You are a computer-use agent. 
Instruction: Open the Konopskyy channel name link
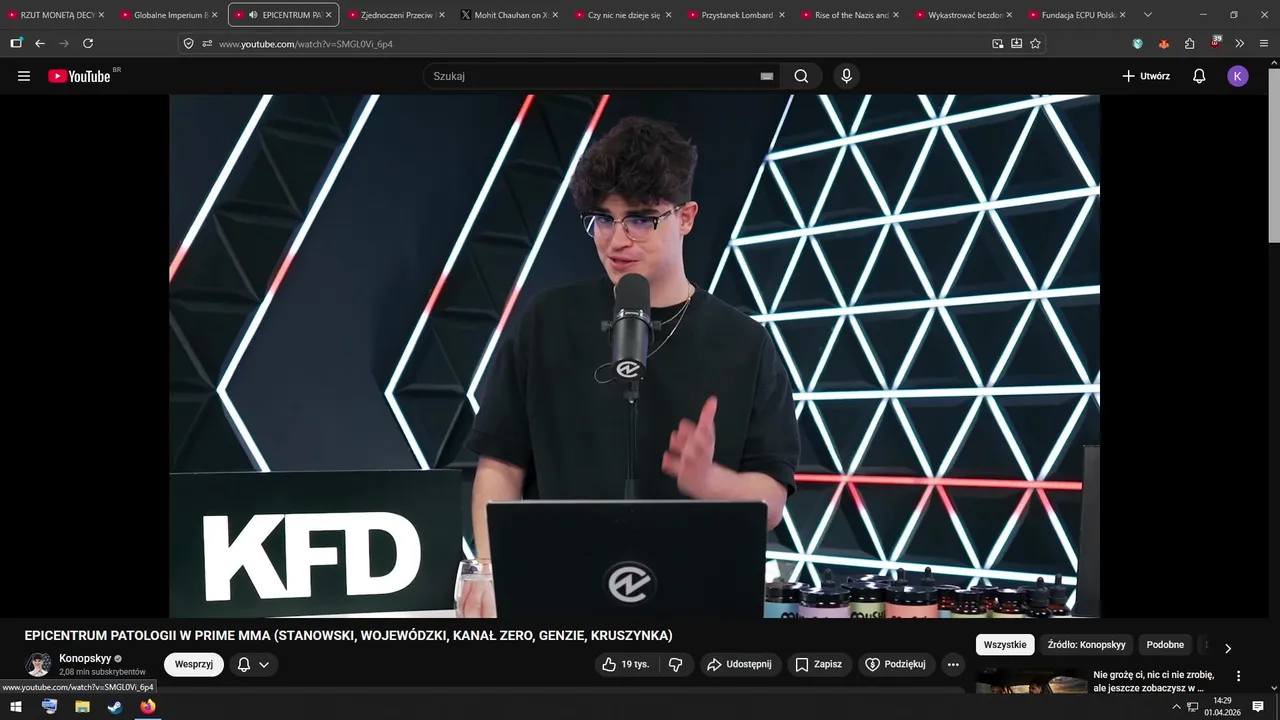coord(85,659)
